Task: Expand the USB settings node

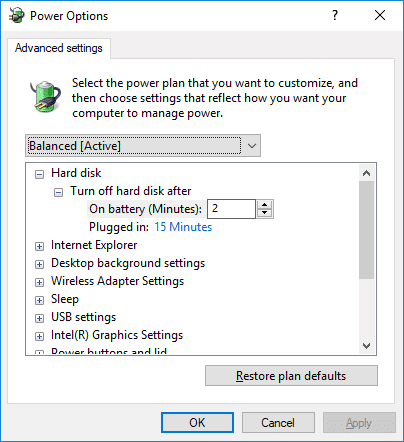Action: 39,318
